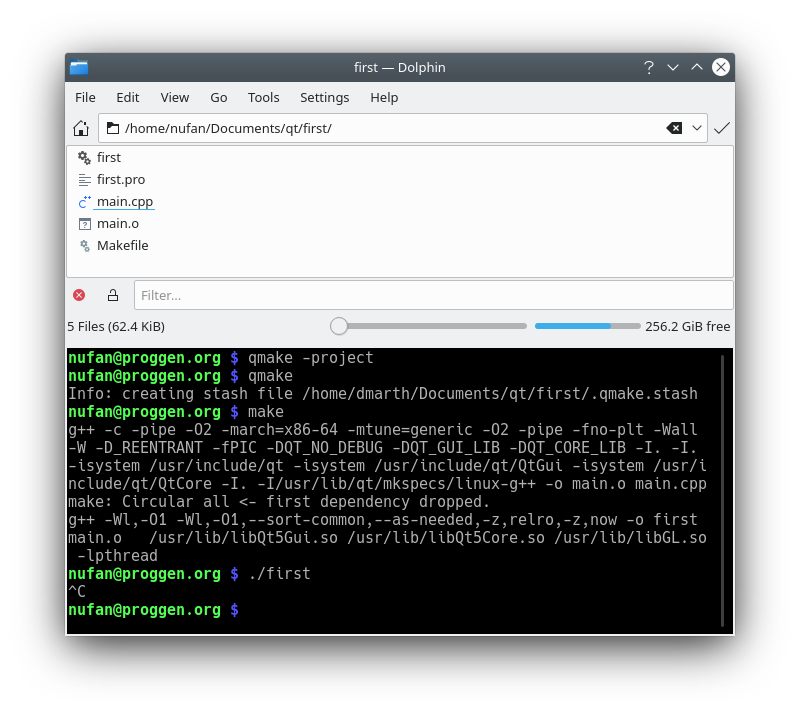This screenshot has height=713, width=800.
Task: Open the Tools menu
Action: [263, 97]
